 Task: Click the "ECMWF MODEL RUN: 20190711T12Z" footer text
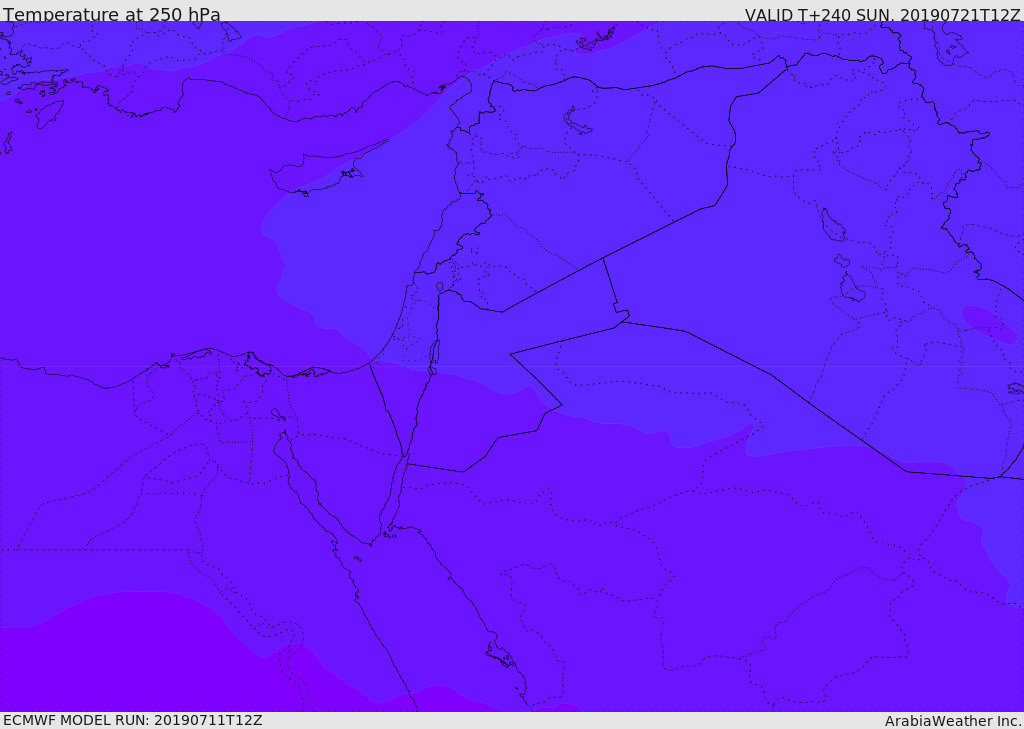pos(133,720)
